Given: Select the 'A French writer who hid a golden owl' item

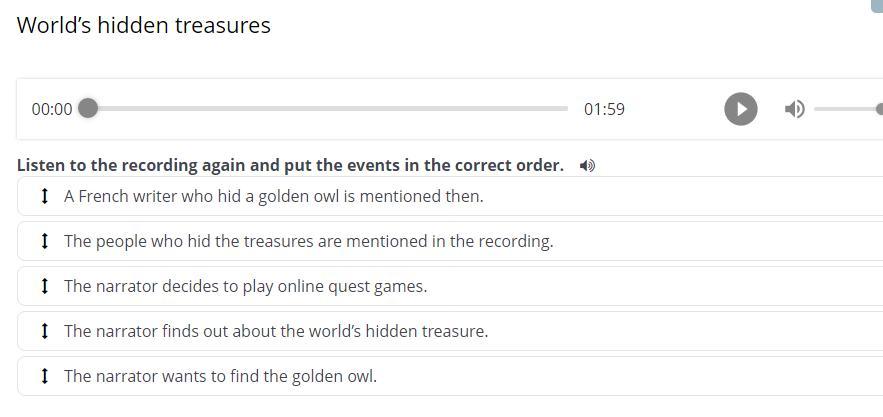Looking at the screenshot, I should [x=273, y=196].
